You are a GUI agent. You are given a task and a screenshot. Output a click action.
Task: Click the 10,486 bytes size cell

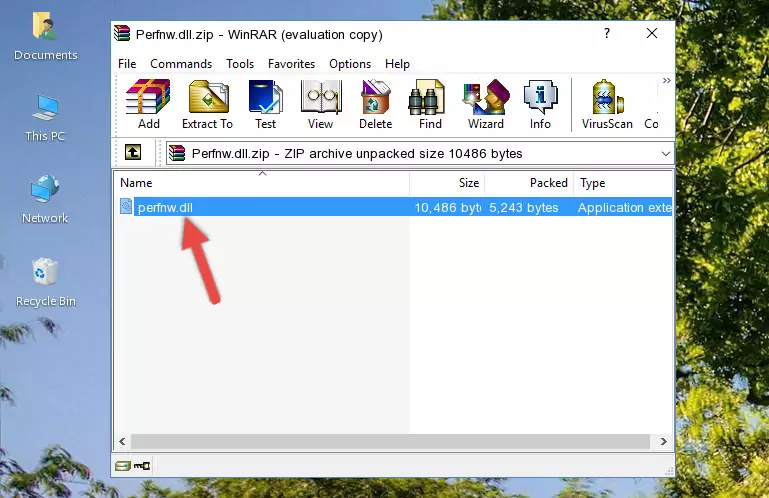[447, 208]
